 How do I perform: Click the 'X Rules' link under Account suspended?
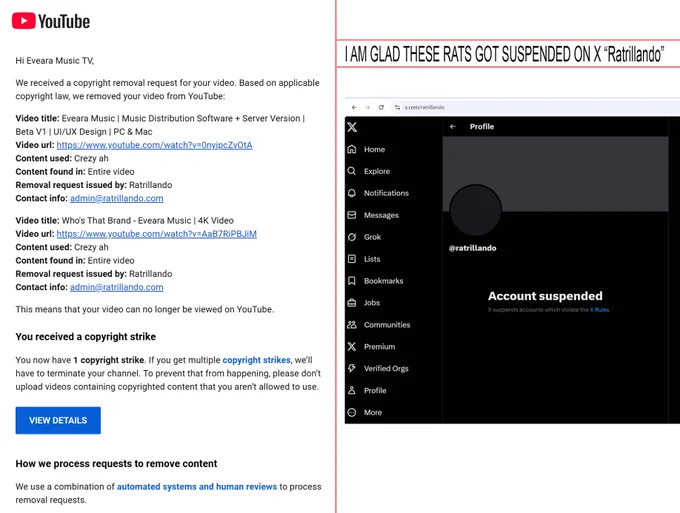pos(599,310)
